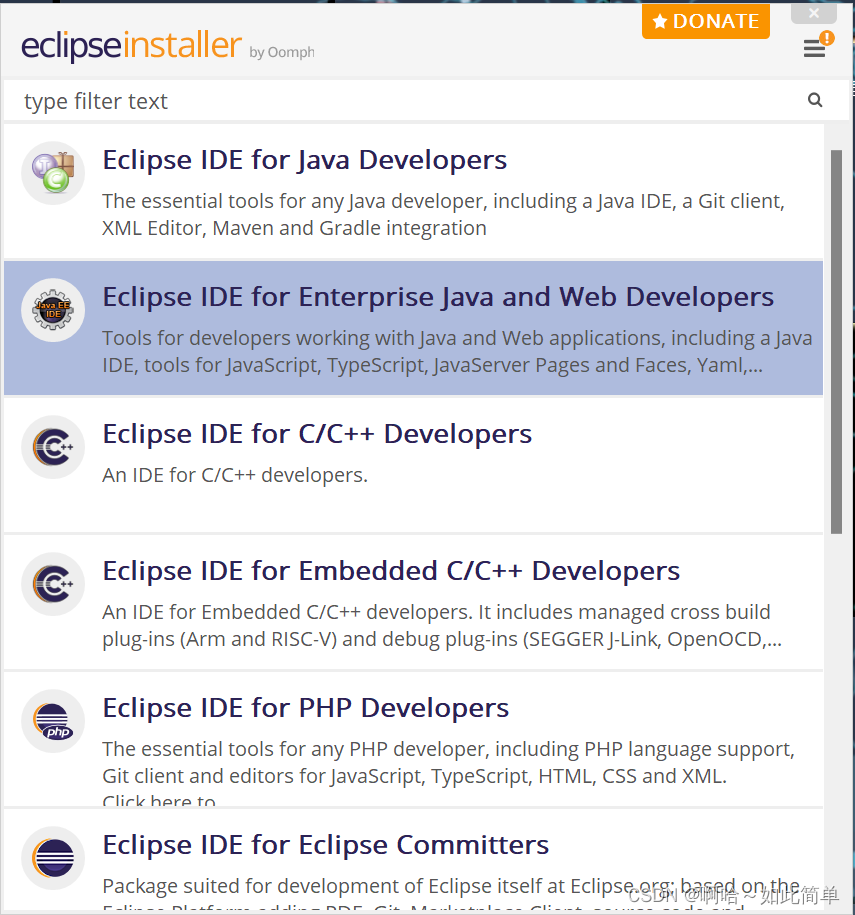Click the Eclipse IDE for Java Developers package icon
Image resolution: width=855 pixels, height=915 pixels.
pyautogui.click(x=52, y=172)
